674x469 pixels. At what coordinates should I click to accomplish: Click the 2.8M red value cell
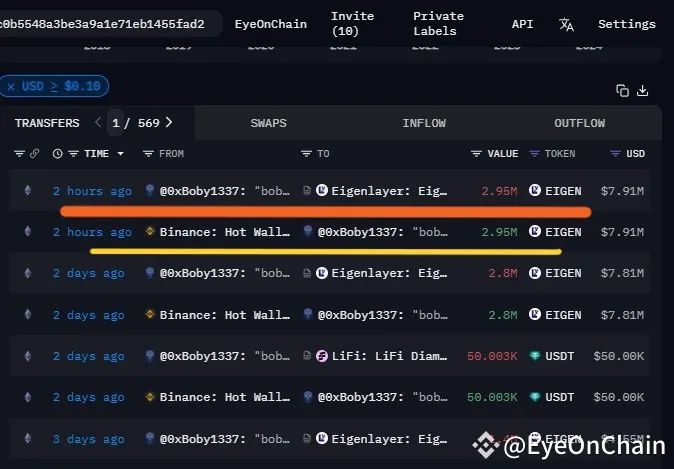point(502,273)
